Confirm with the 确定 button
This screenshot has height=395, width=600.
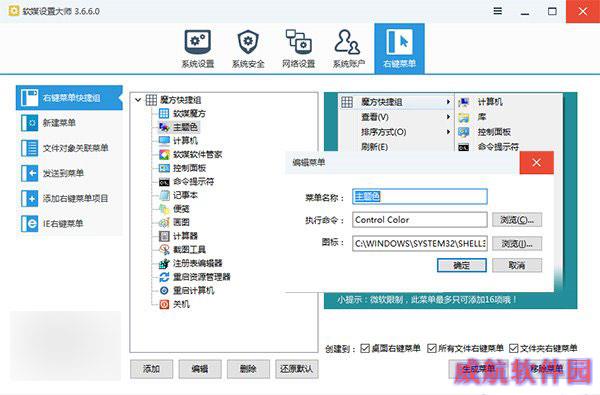[462, 265]
